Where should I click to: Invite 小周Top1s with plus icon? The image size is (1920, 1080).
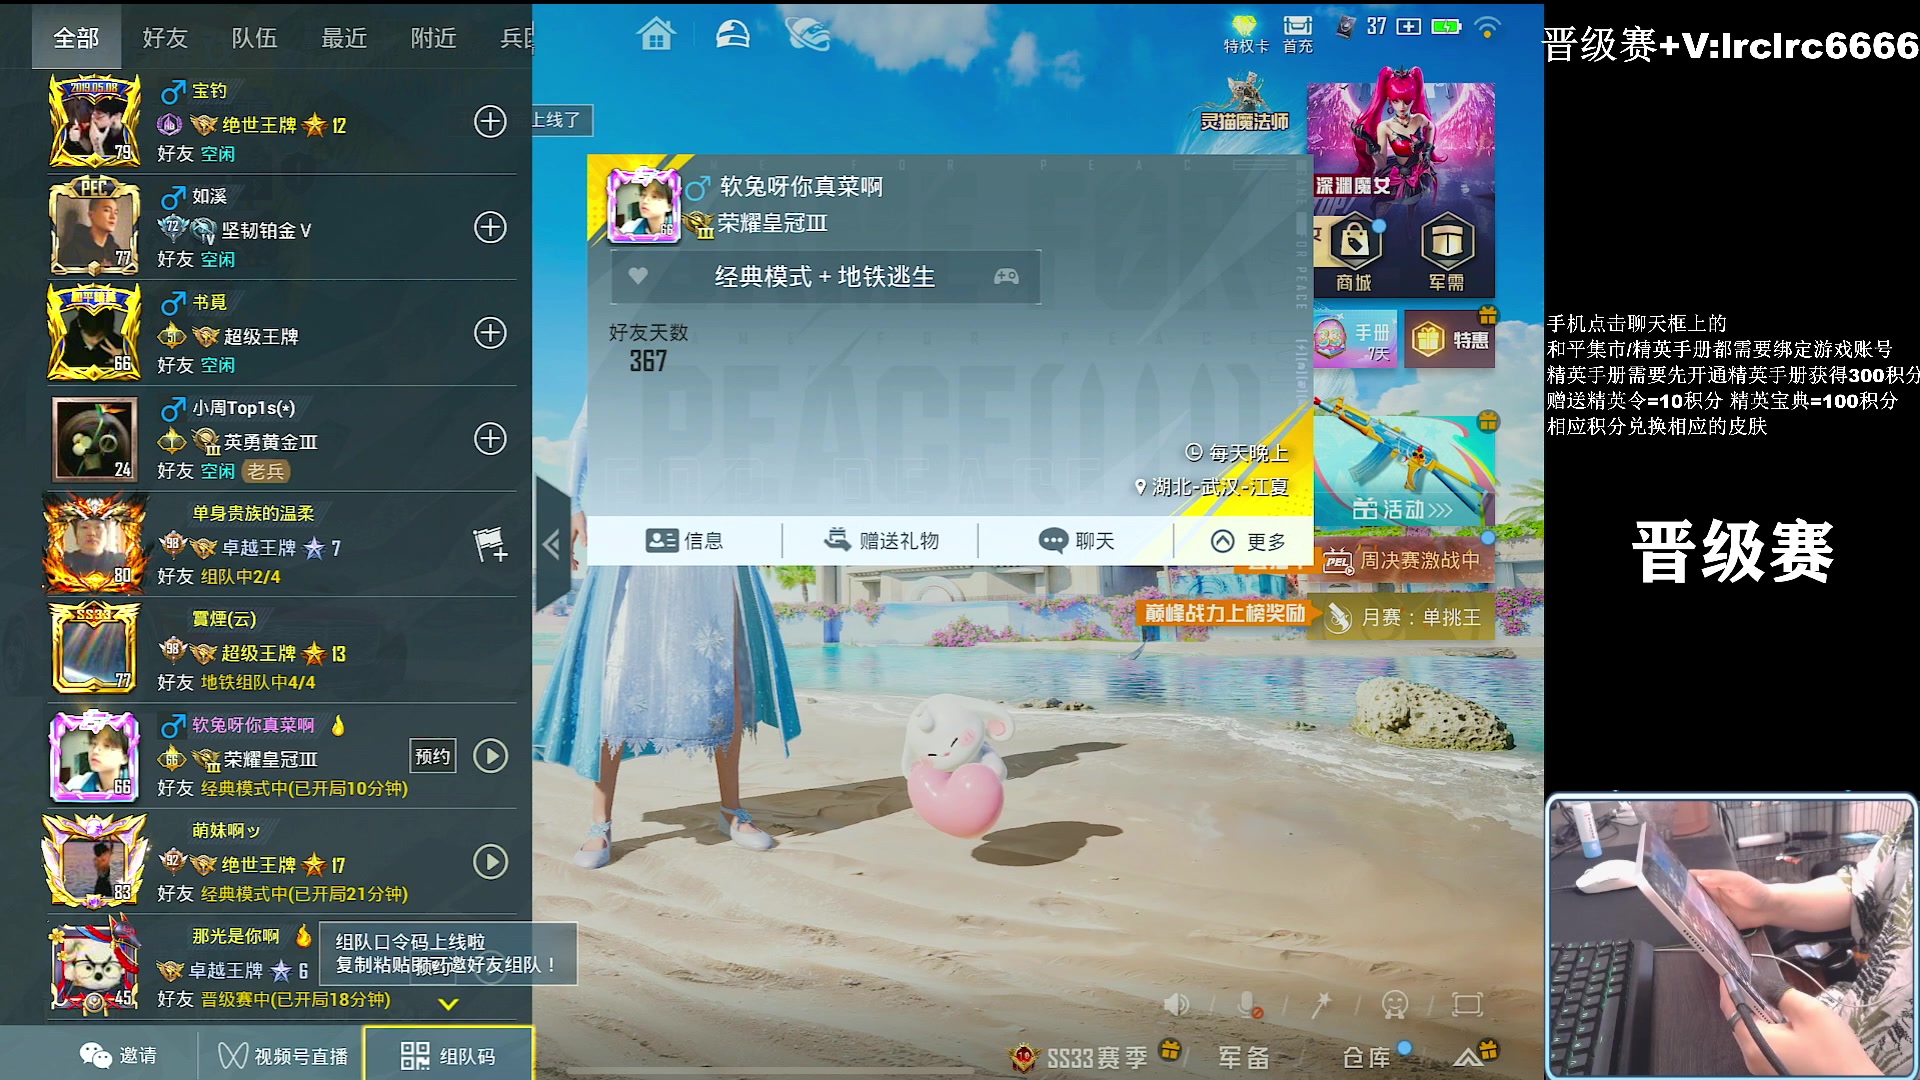[x=490, y=439]
